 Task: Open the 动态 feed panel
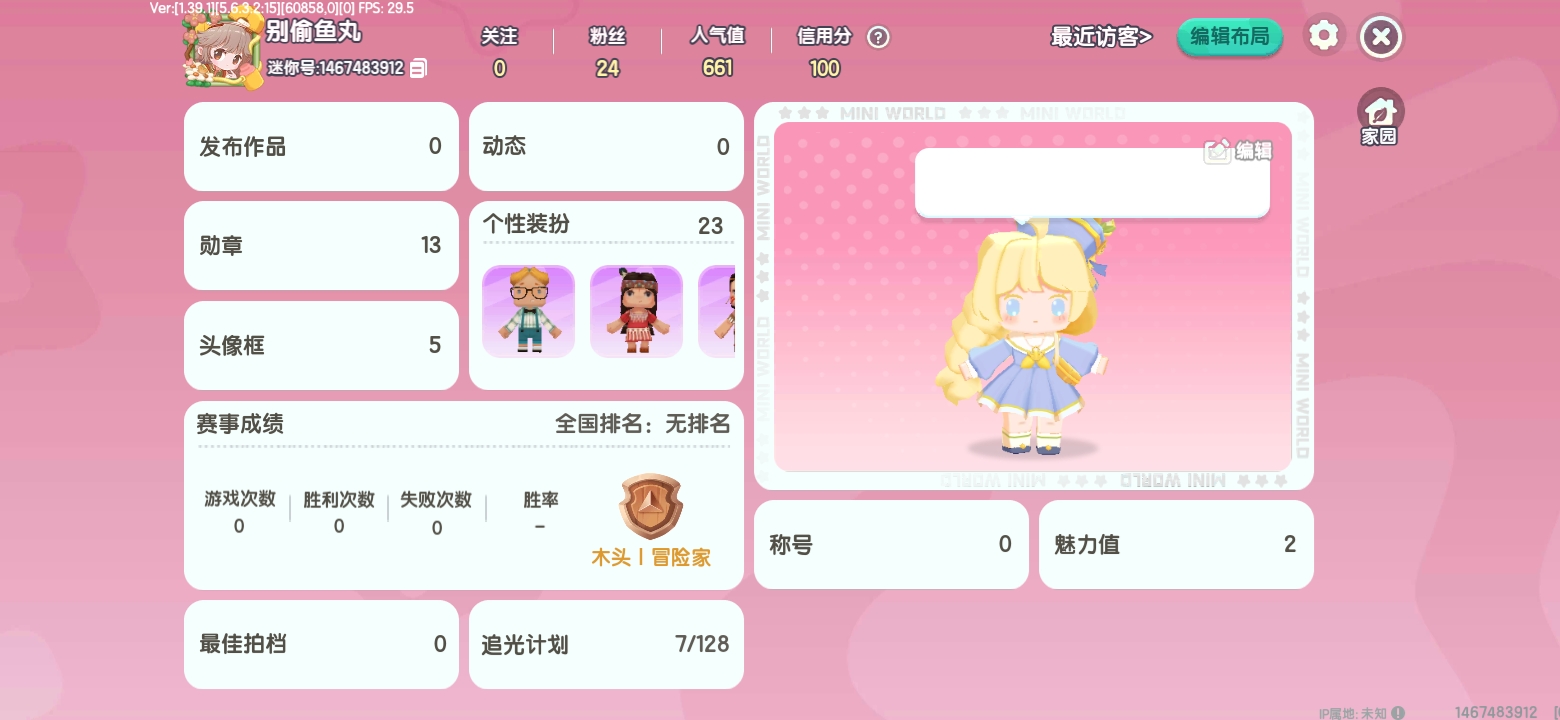[606, 146]
